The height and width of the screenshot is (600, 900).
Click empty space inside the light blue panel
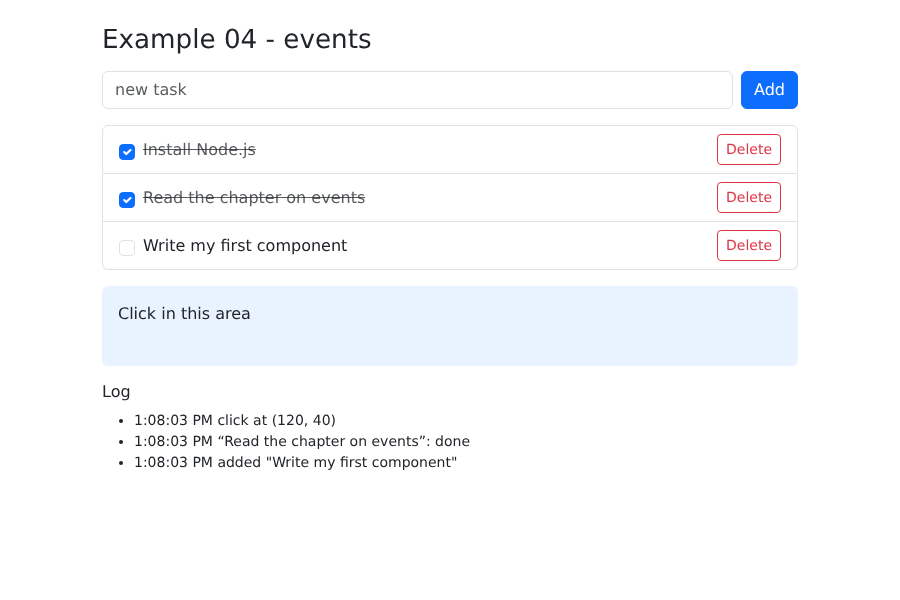pyautogui.click(x=517, y=339)
